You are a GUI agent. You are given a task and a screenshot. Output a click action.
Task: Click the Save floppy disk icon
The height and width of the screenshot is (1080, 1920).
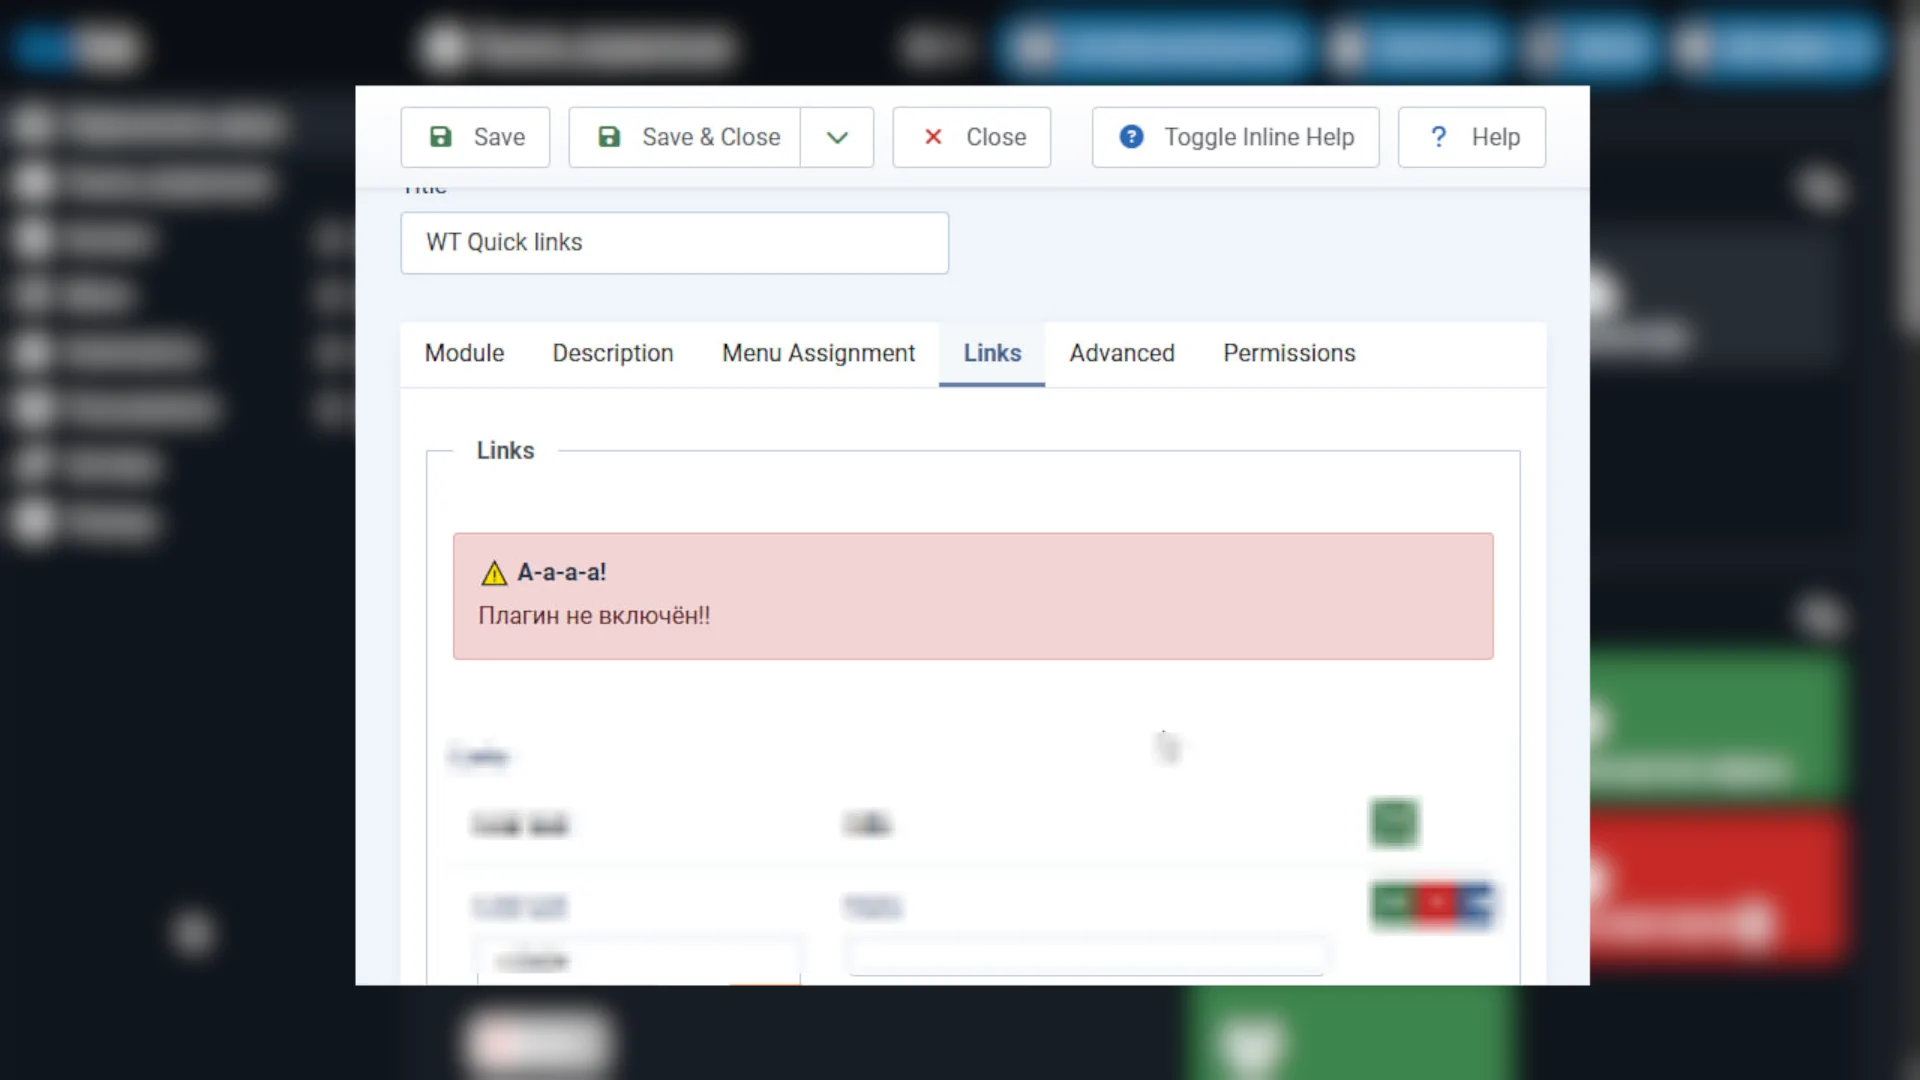(x=440, y=137)
